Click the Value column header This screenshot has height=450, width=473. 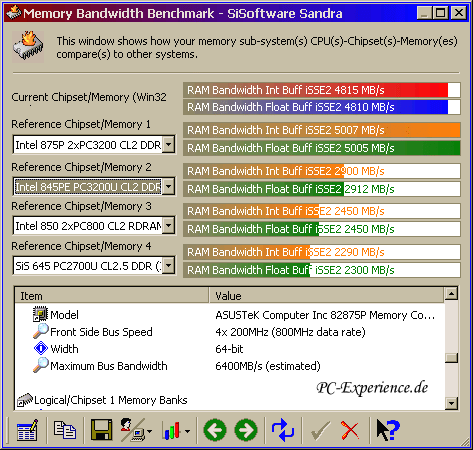tap(327, 296)
